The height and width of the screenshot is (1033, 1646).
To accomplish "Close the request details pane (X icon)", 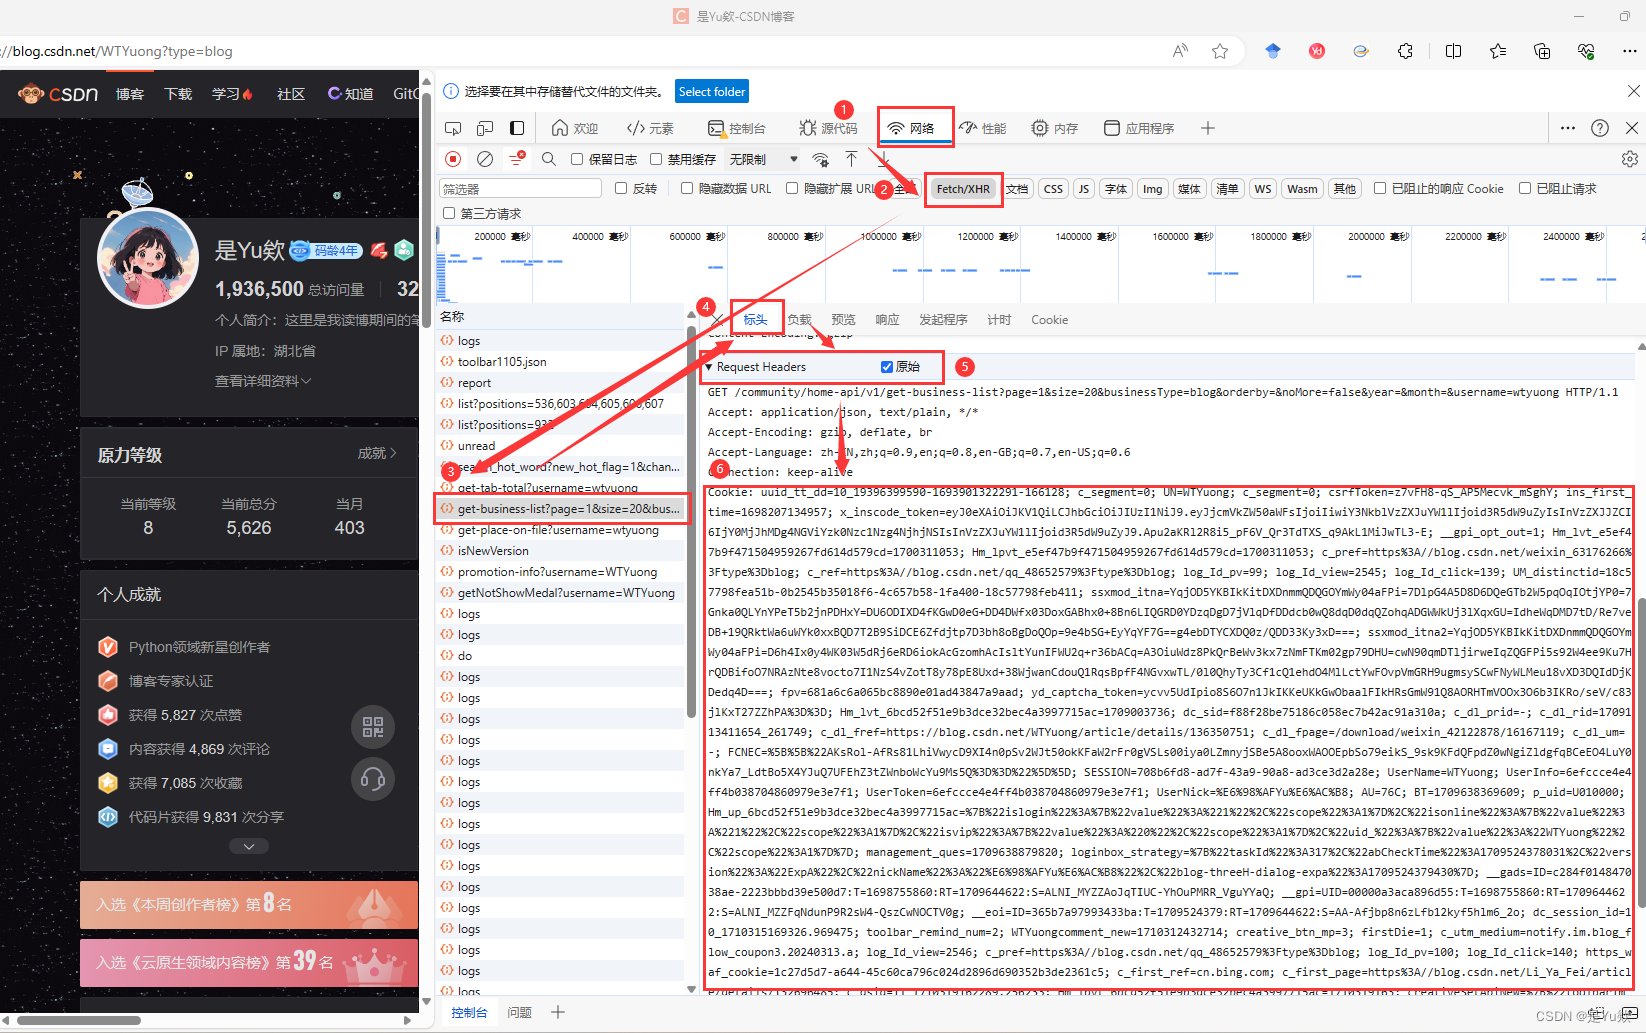I will [x=717, y=320].
